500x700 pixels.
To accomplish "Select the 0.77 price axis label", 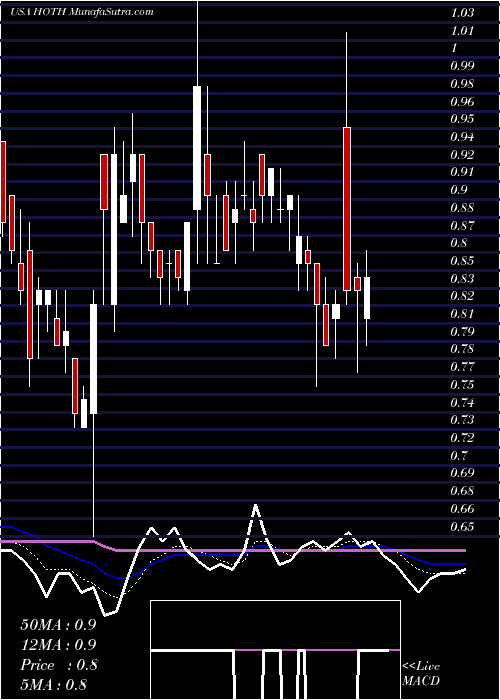I will tap(462, 367).
